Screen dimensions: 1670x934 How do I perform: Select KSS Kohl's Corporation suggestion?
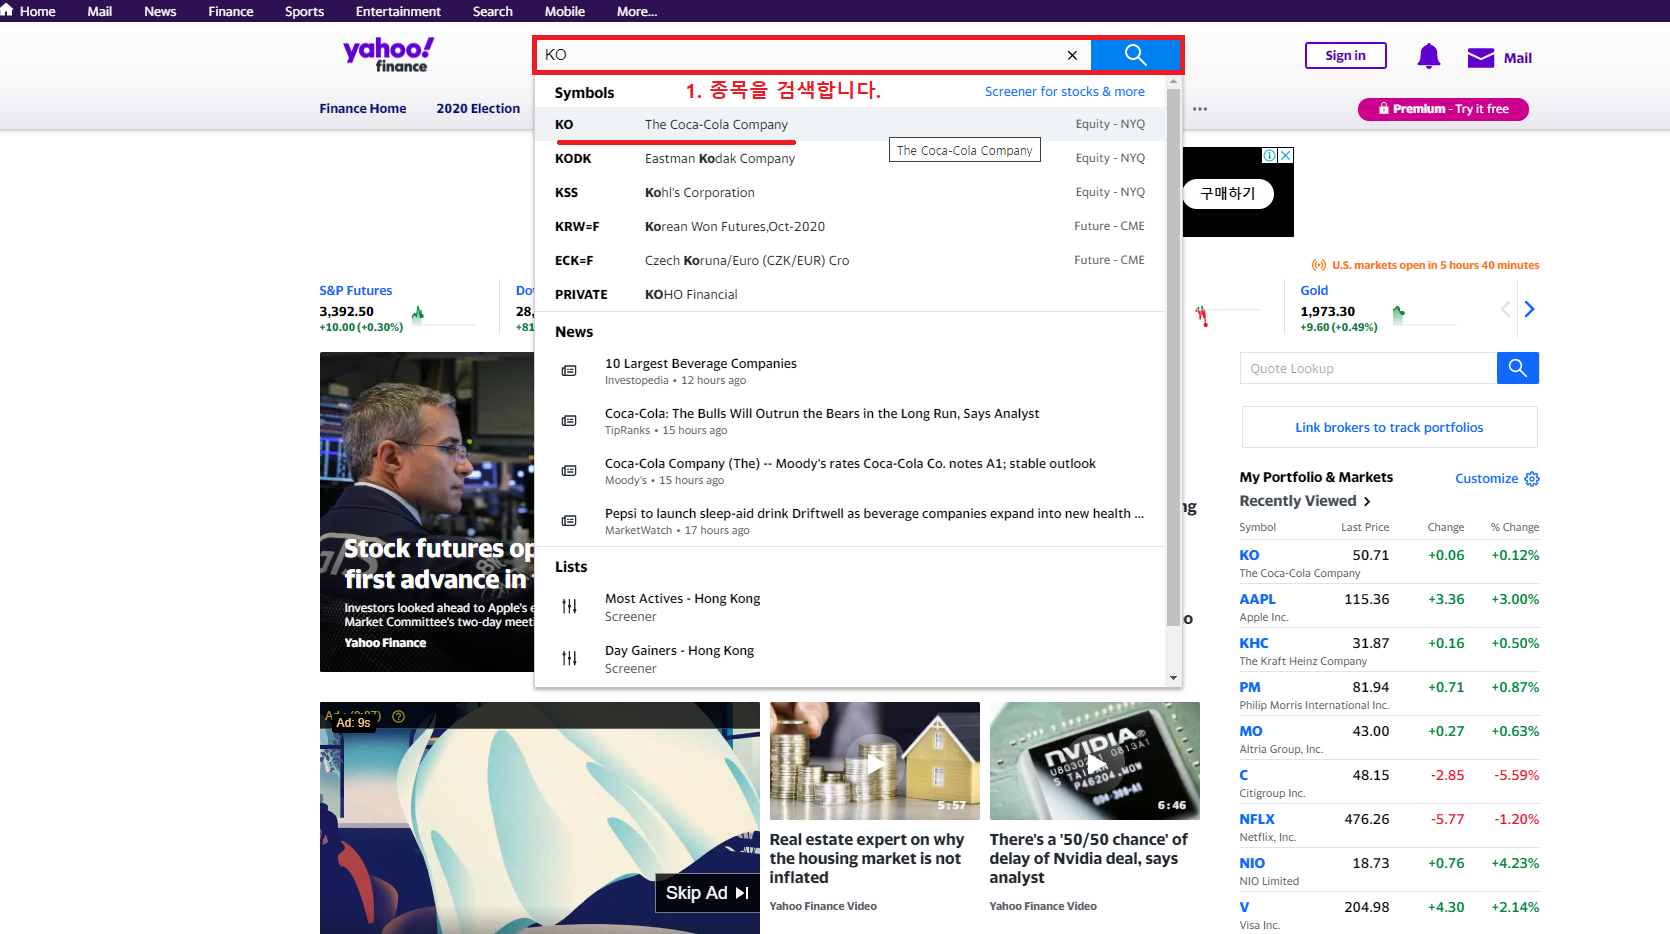(x=850, y=192)
